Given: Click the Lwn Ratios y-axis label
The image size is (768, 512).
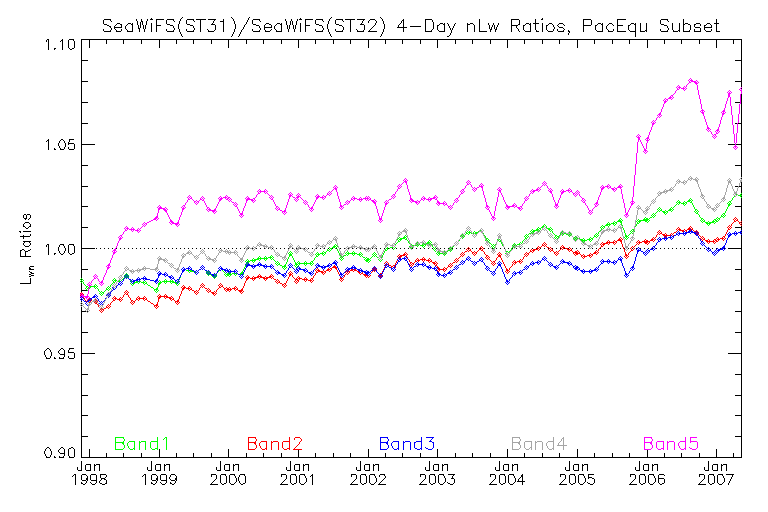Looking at the screenshot, I should pos(25,248).
